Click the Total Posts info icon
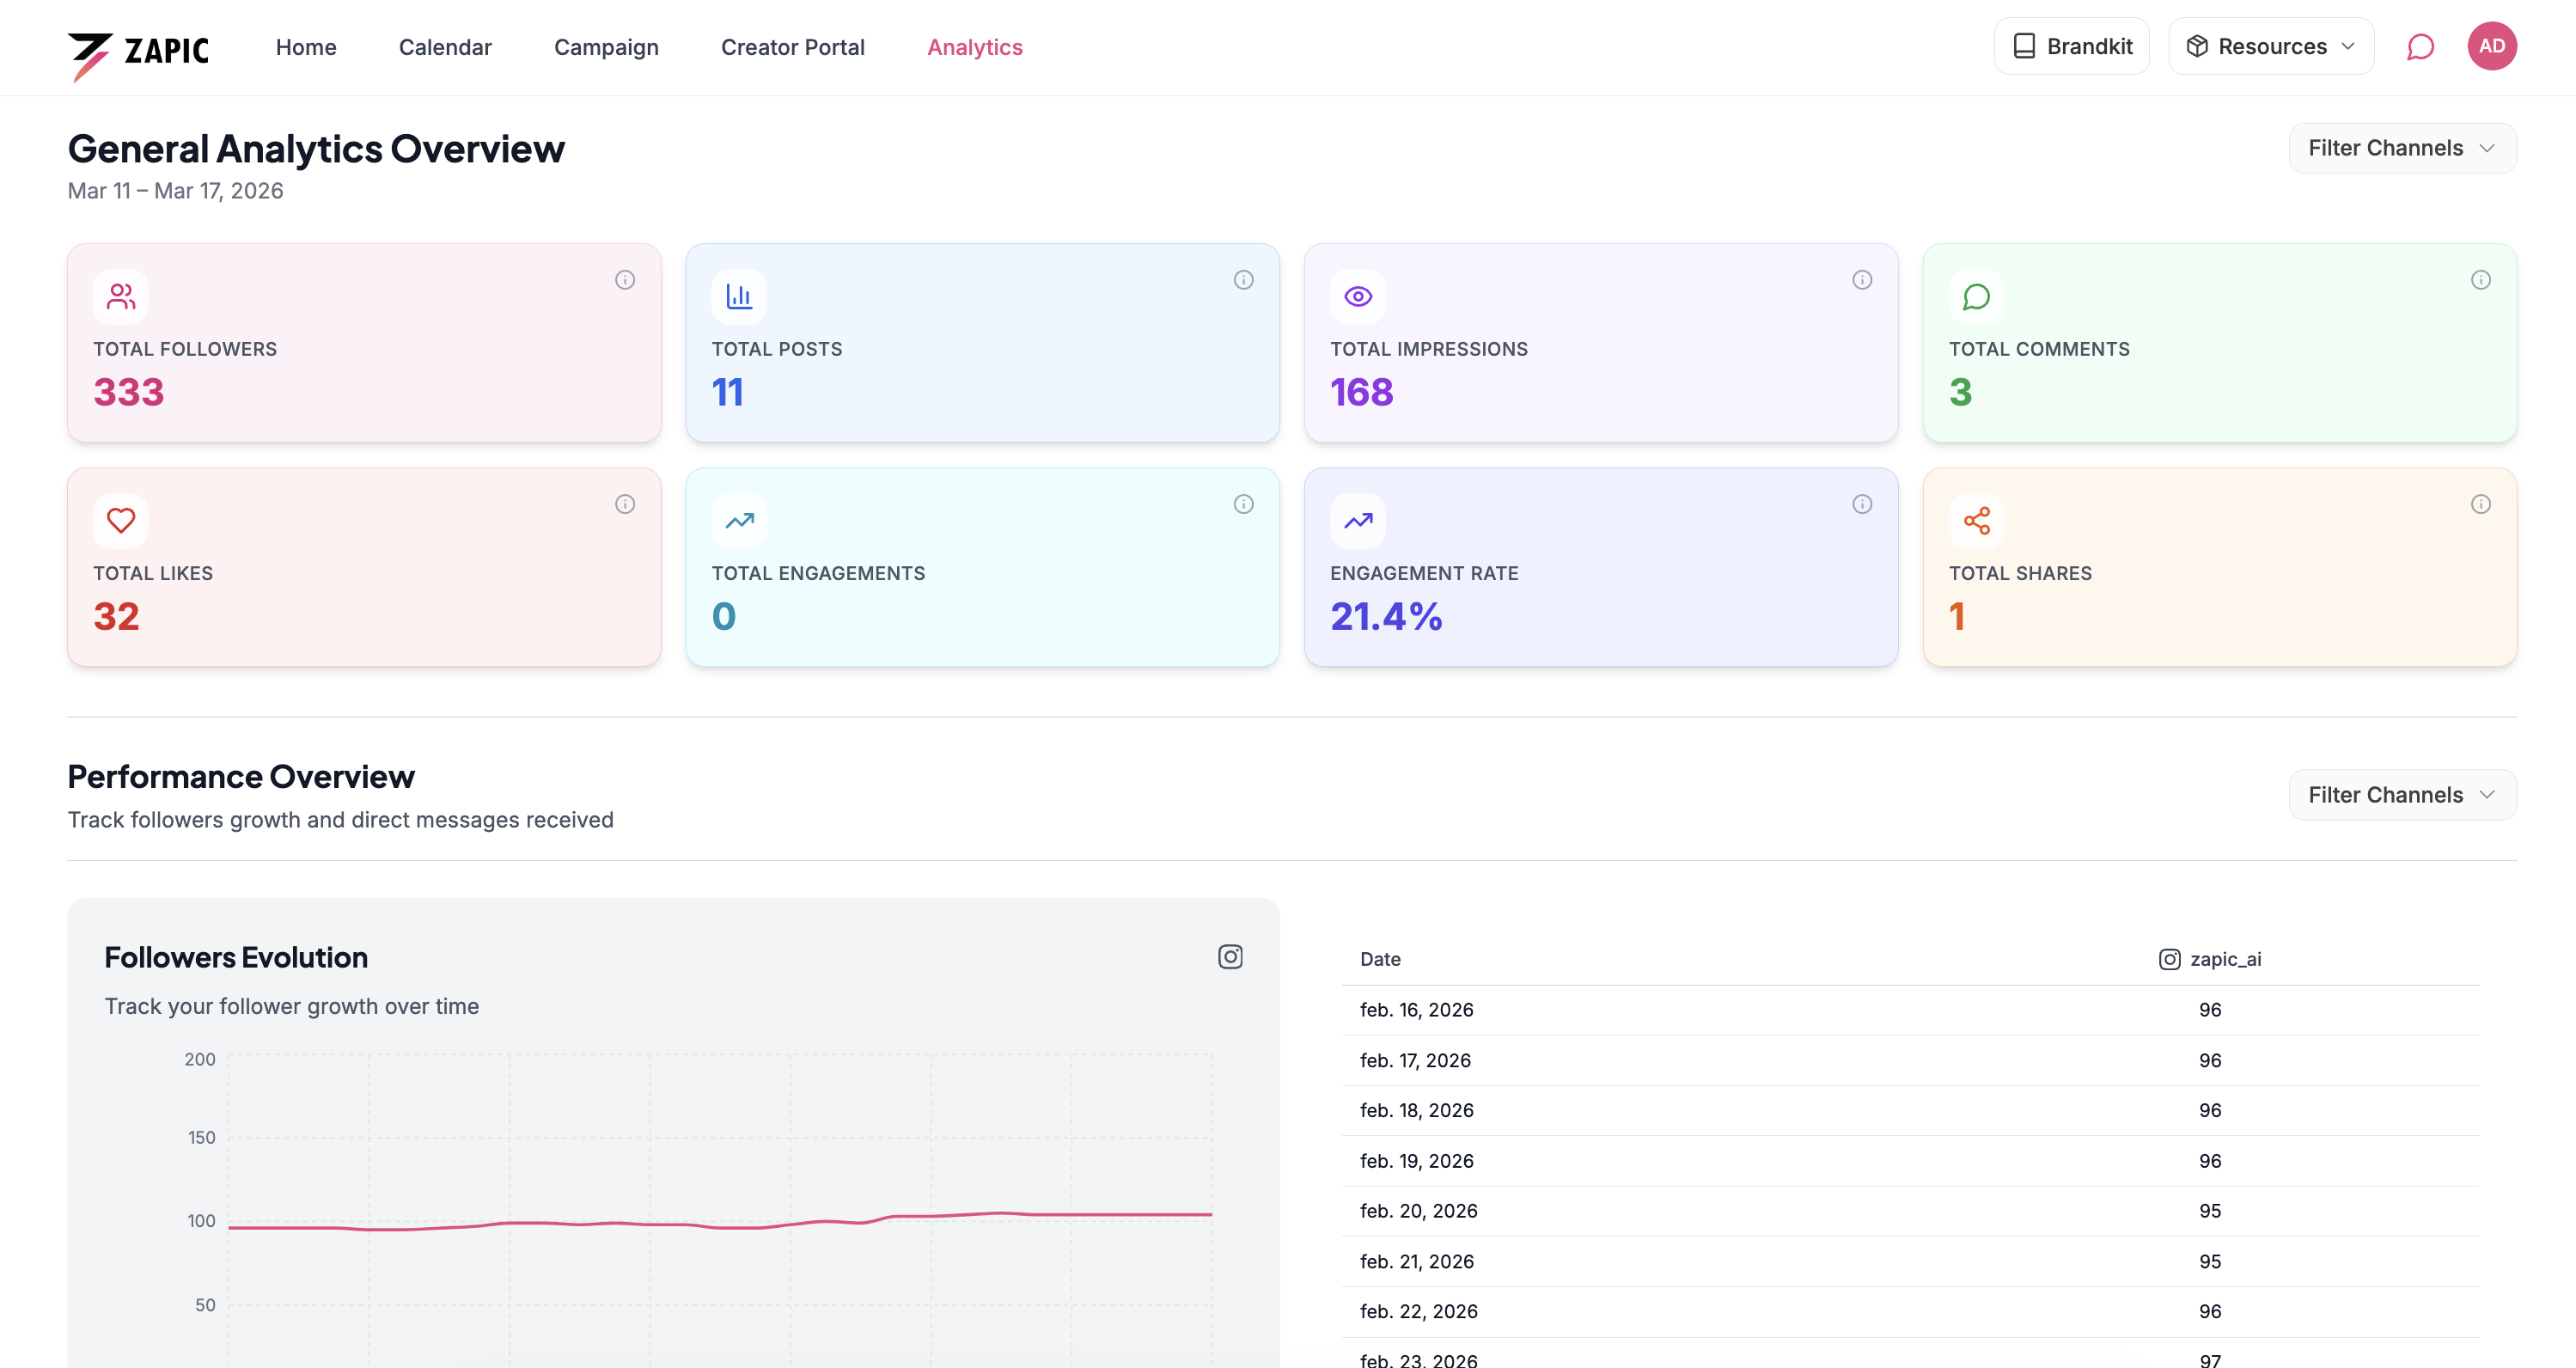 coord(1243,280)
